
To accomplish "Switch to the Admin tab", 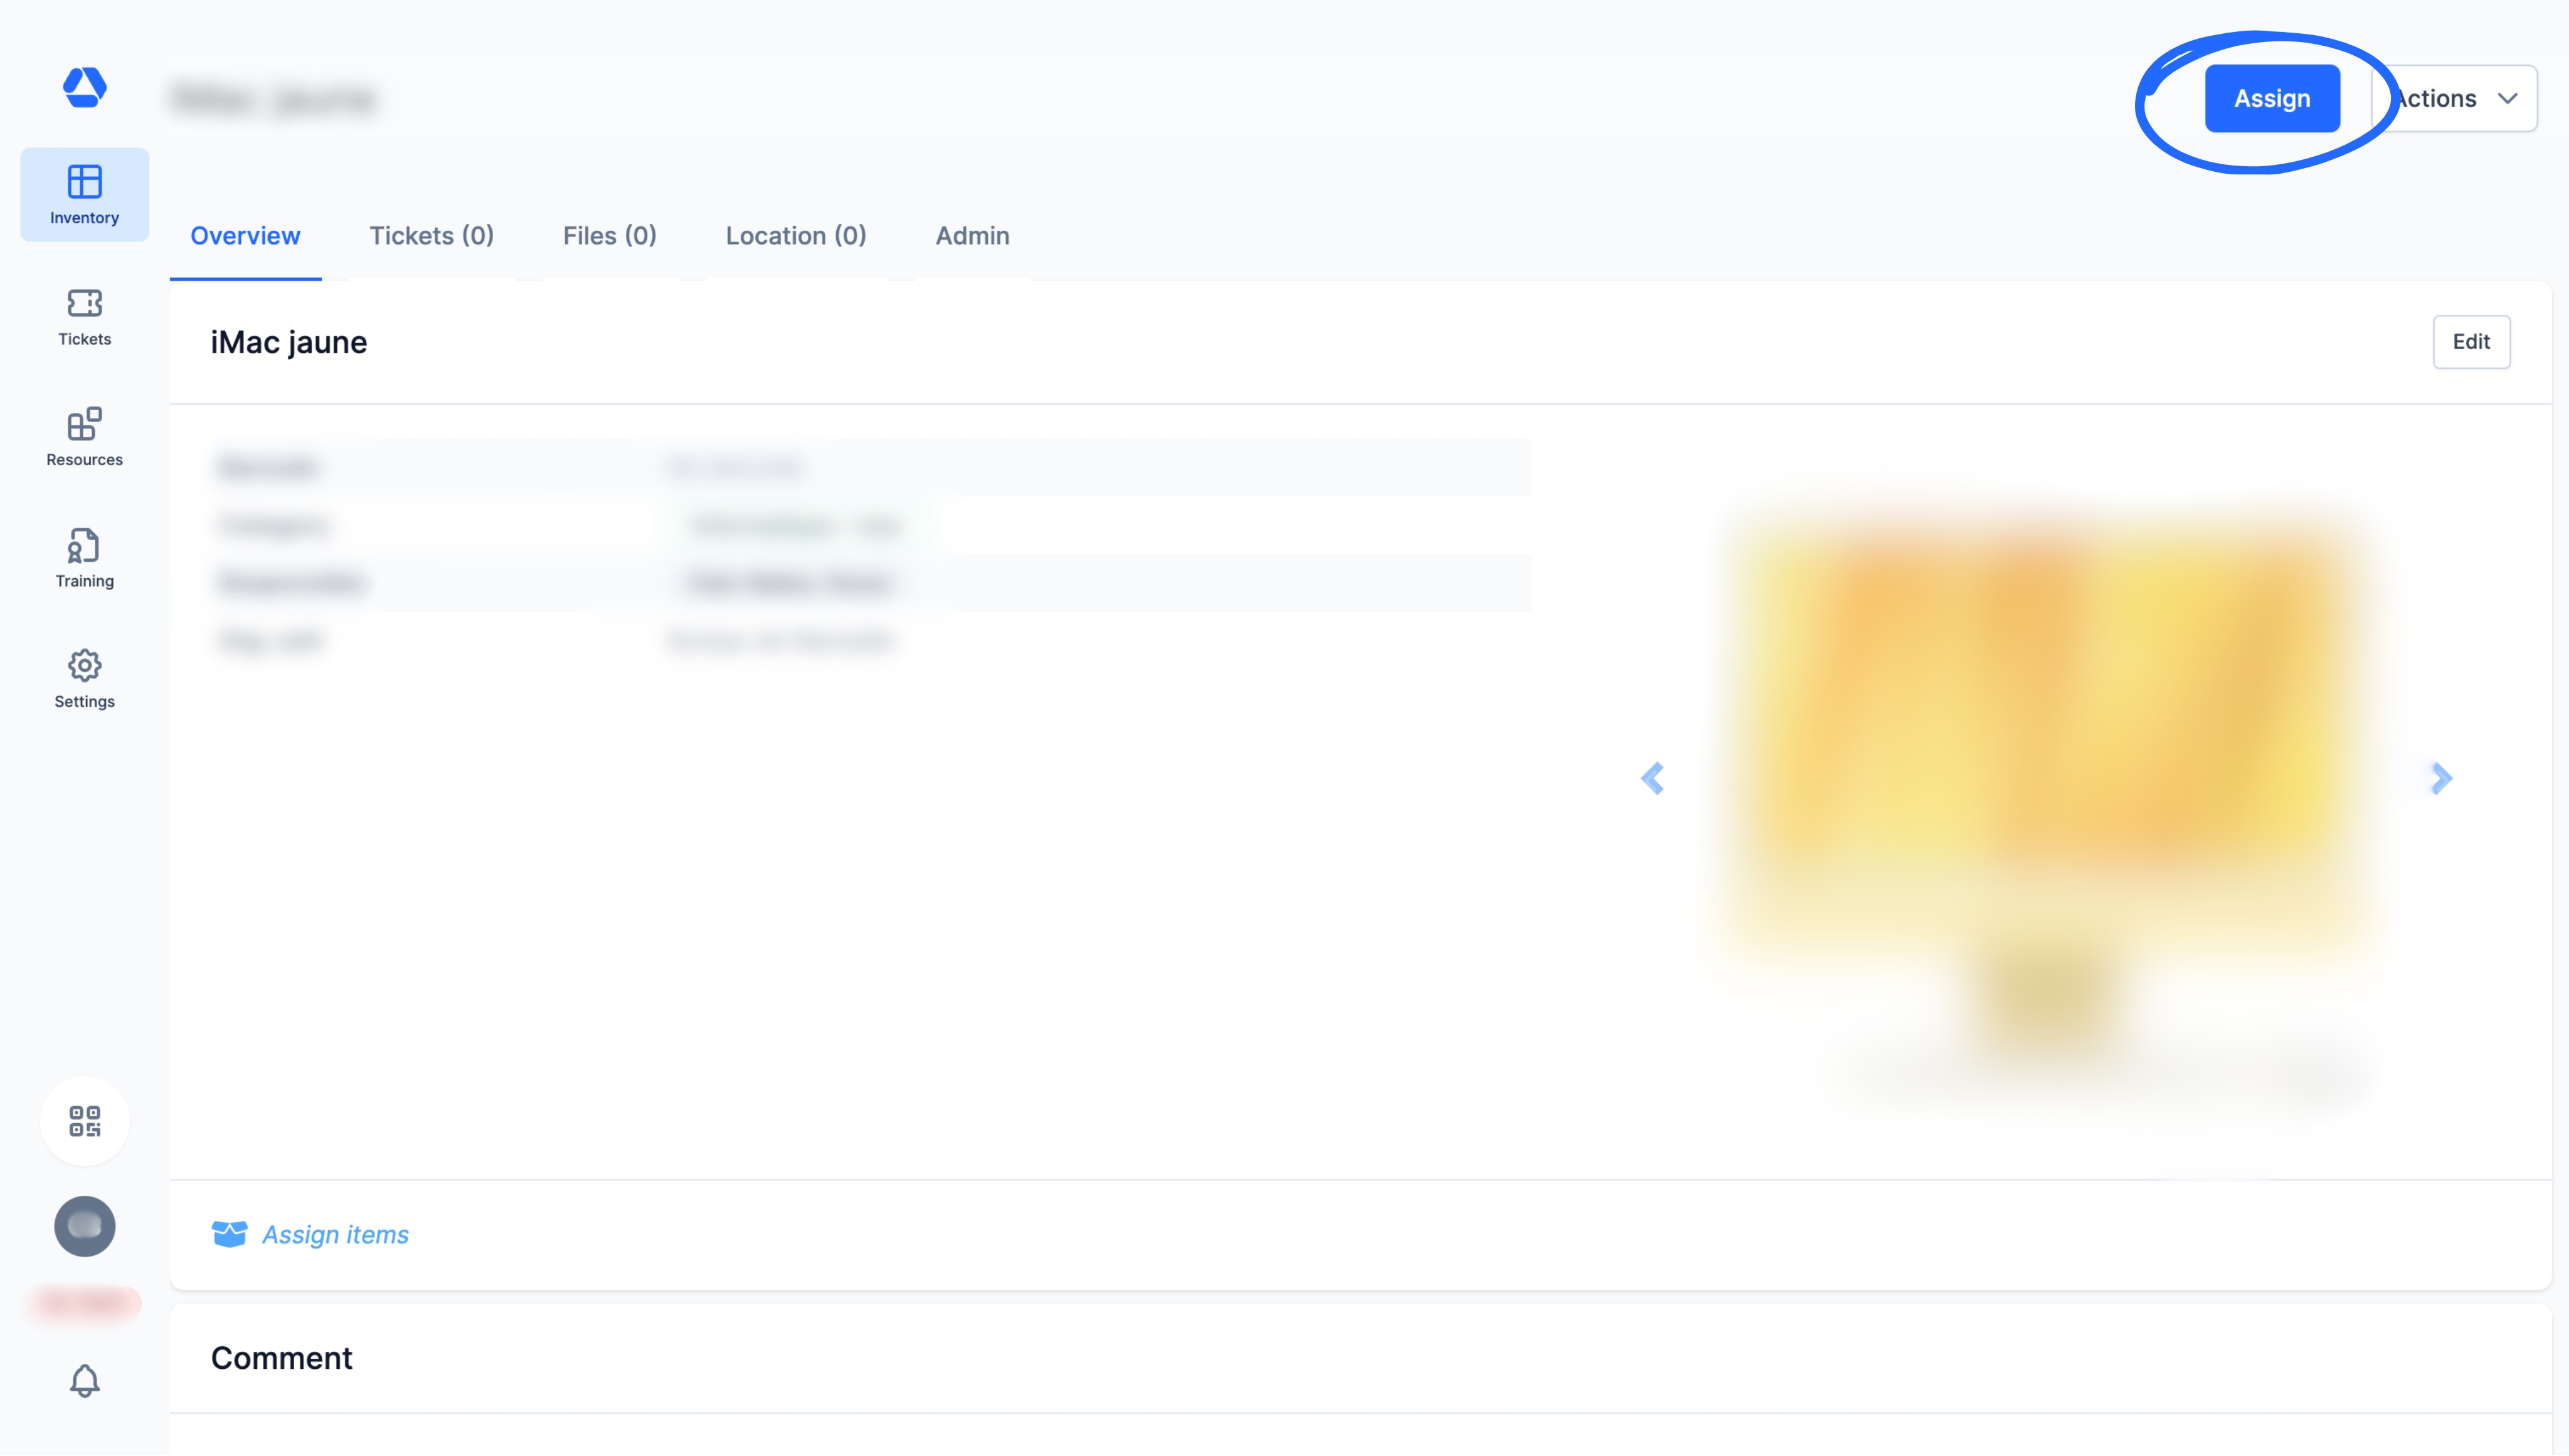I will (x=972, y=236).
